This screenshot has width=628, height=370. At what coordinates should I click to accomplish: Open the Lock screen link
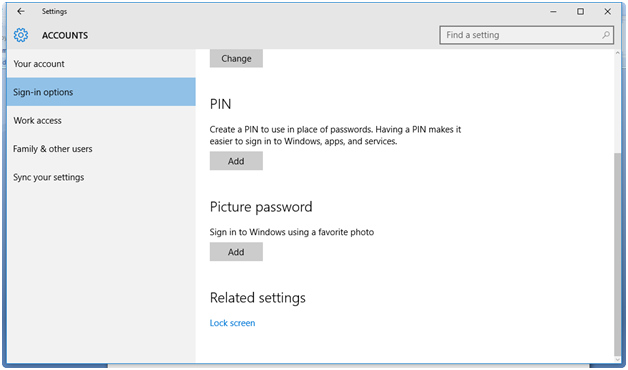click(x=232, y=323)
